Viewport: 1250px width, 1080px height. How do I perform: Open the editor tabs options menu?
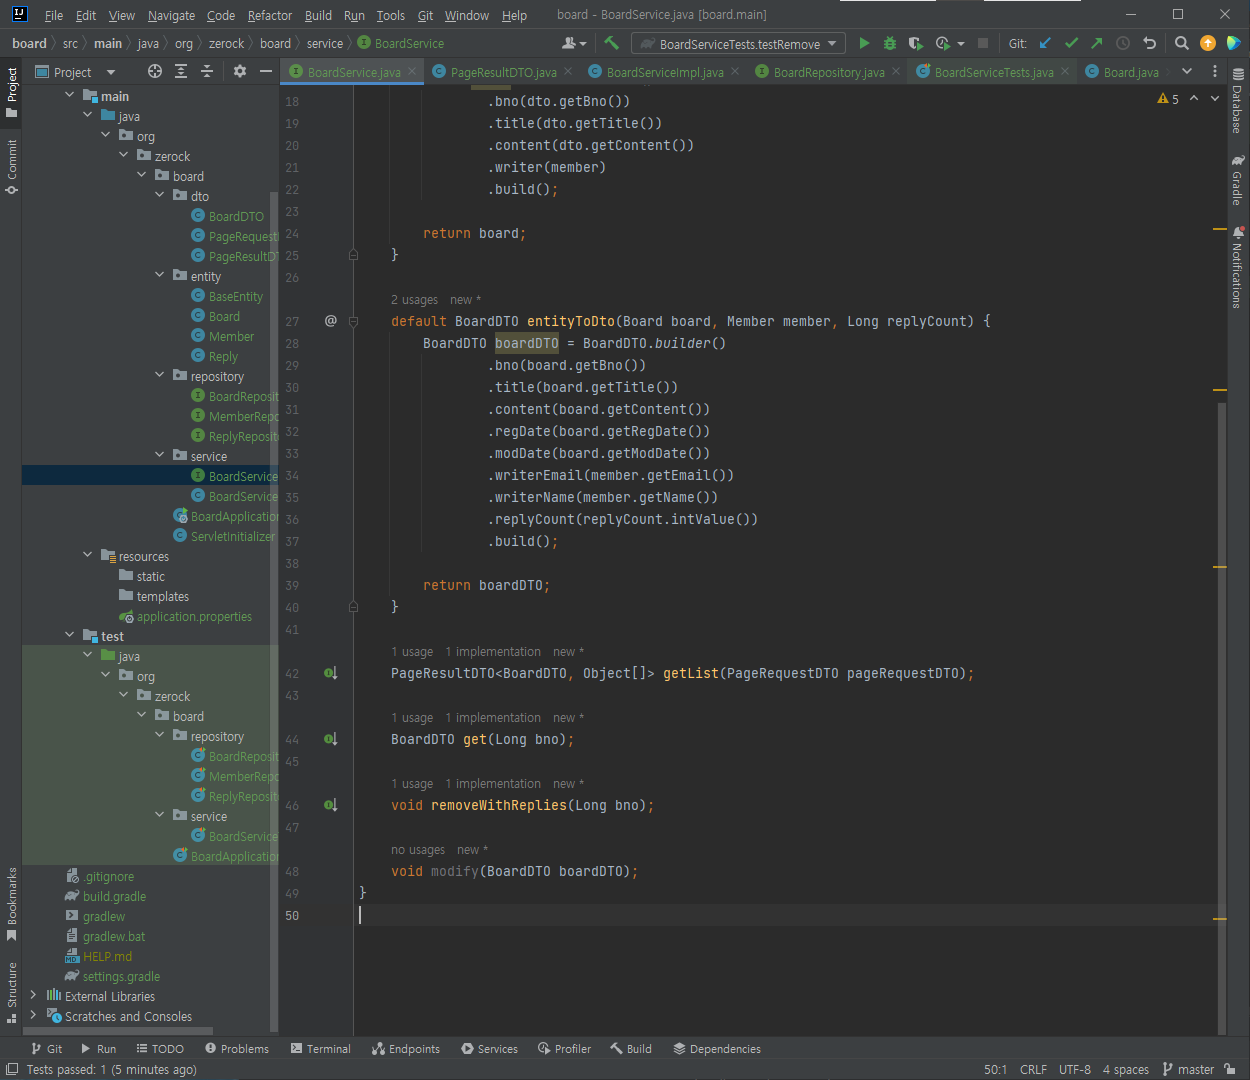pos(1215,71)
